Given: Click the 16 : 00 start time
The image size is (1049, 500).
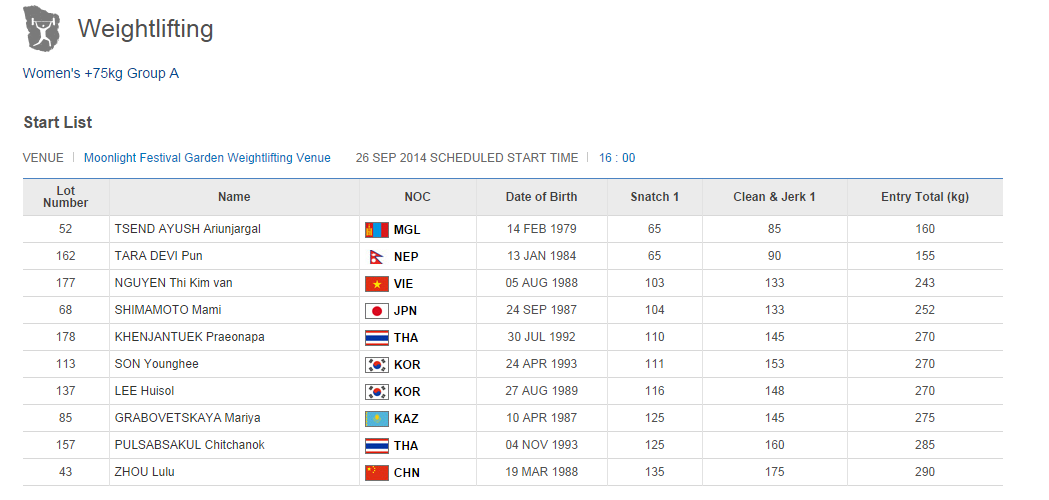Looking at the screenshot, I should point(617,158).
